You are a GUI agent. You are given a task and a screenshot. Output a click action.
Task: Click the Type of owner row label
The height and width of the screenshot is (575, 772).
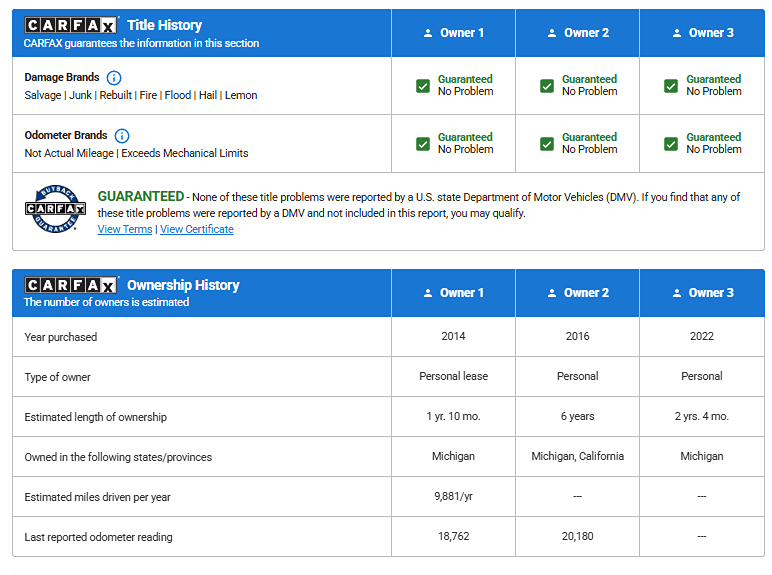pyautogui.click(x=58, y=377)
